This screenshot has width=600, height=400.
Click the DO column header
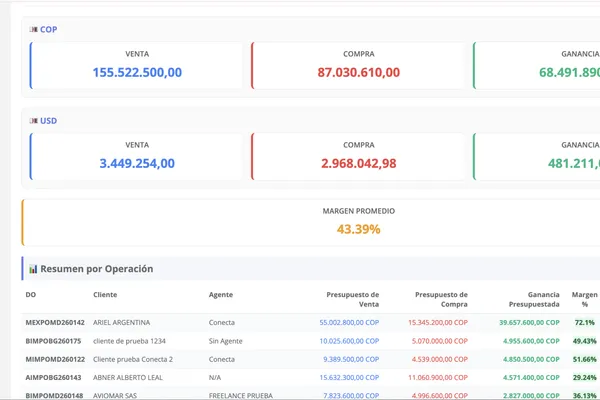pos(31,295)
